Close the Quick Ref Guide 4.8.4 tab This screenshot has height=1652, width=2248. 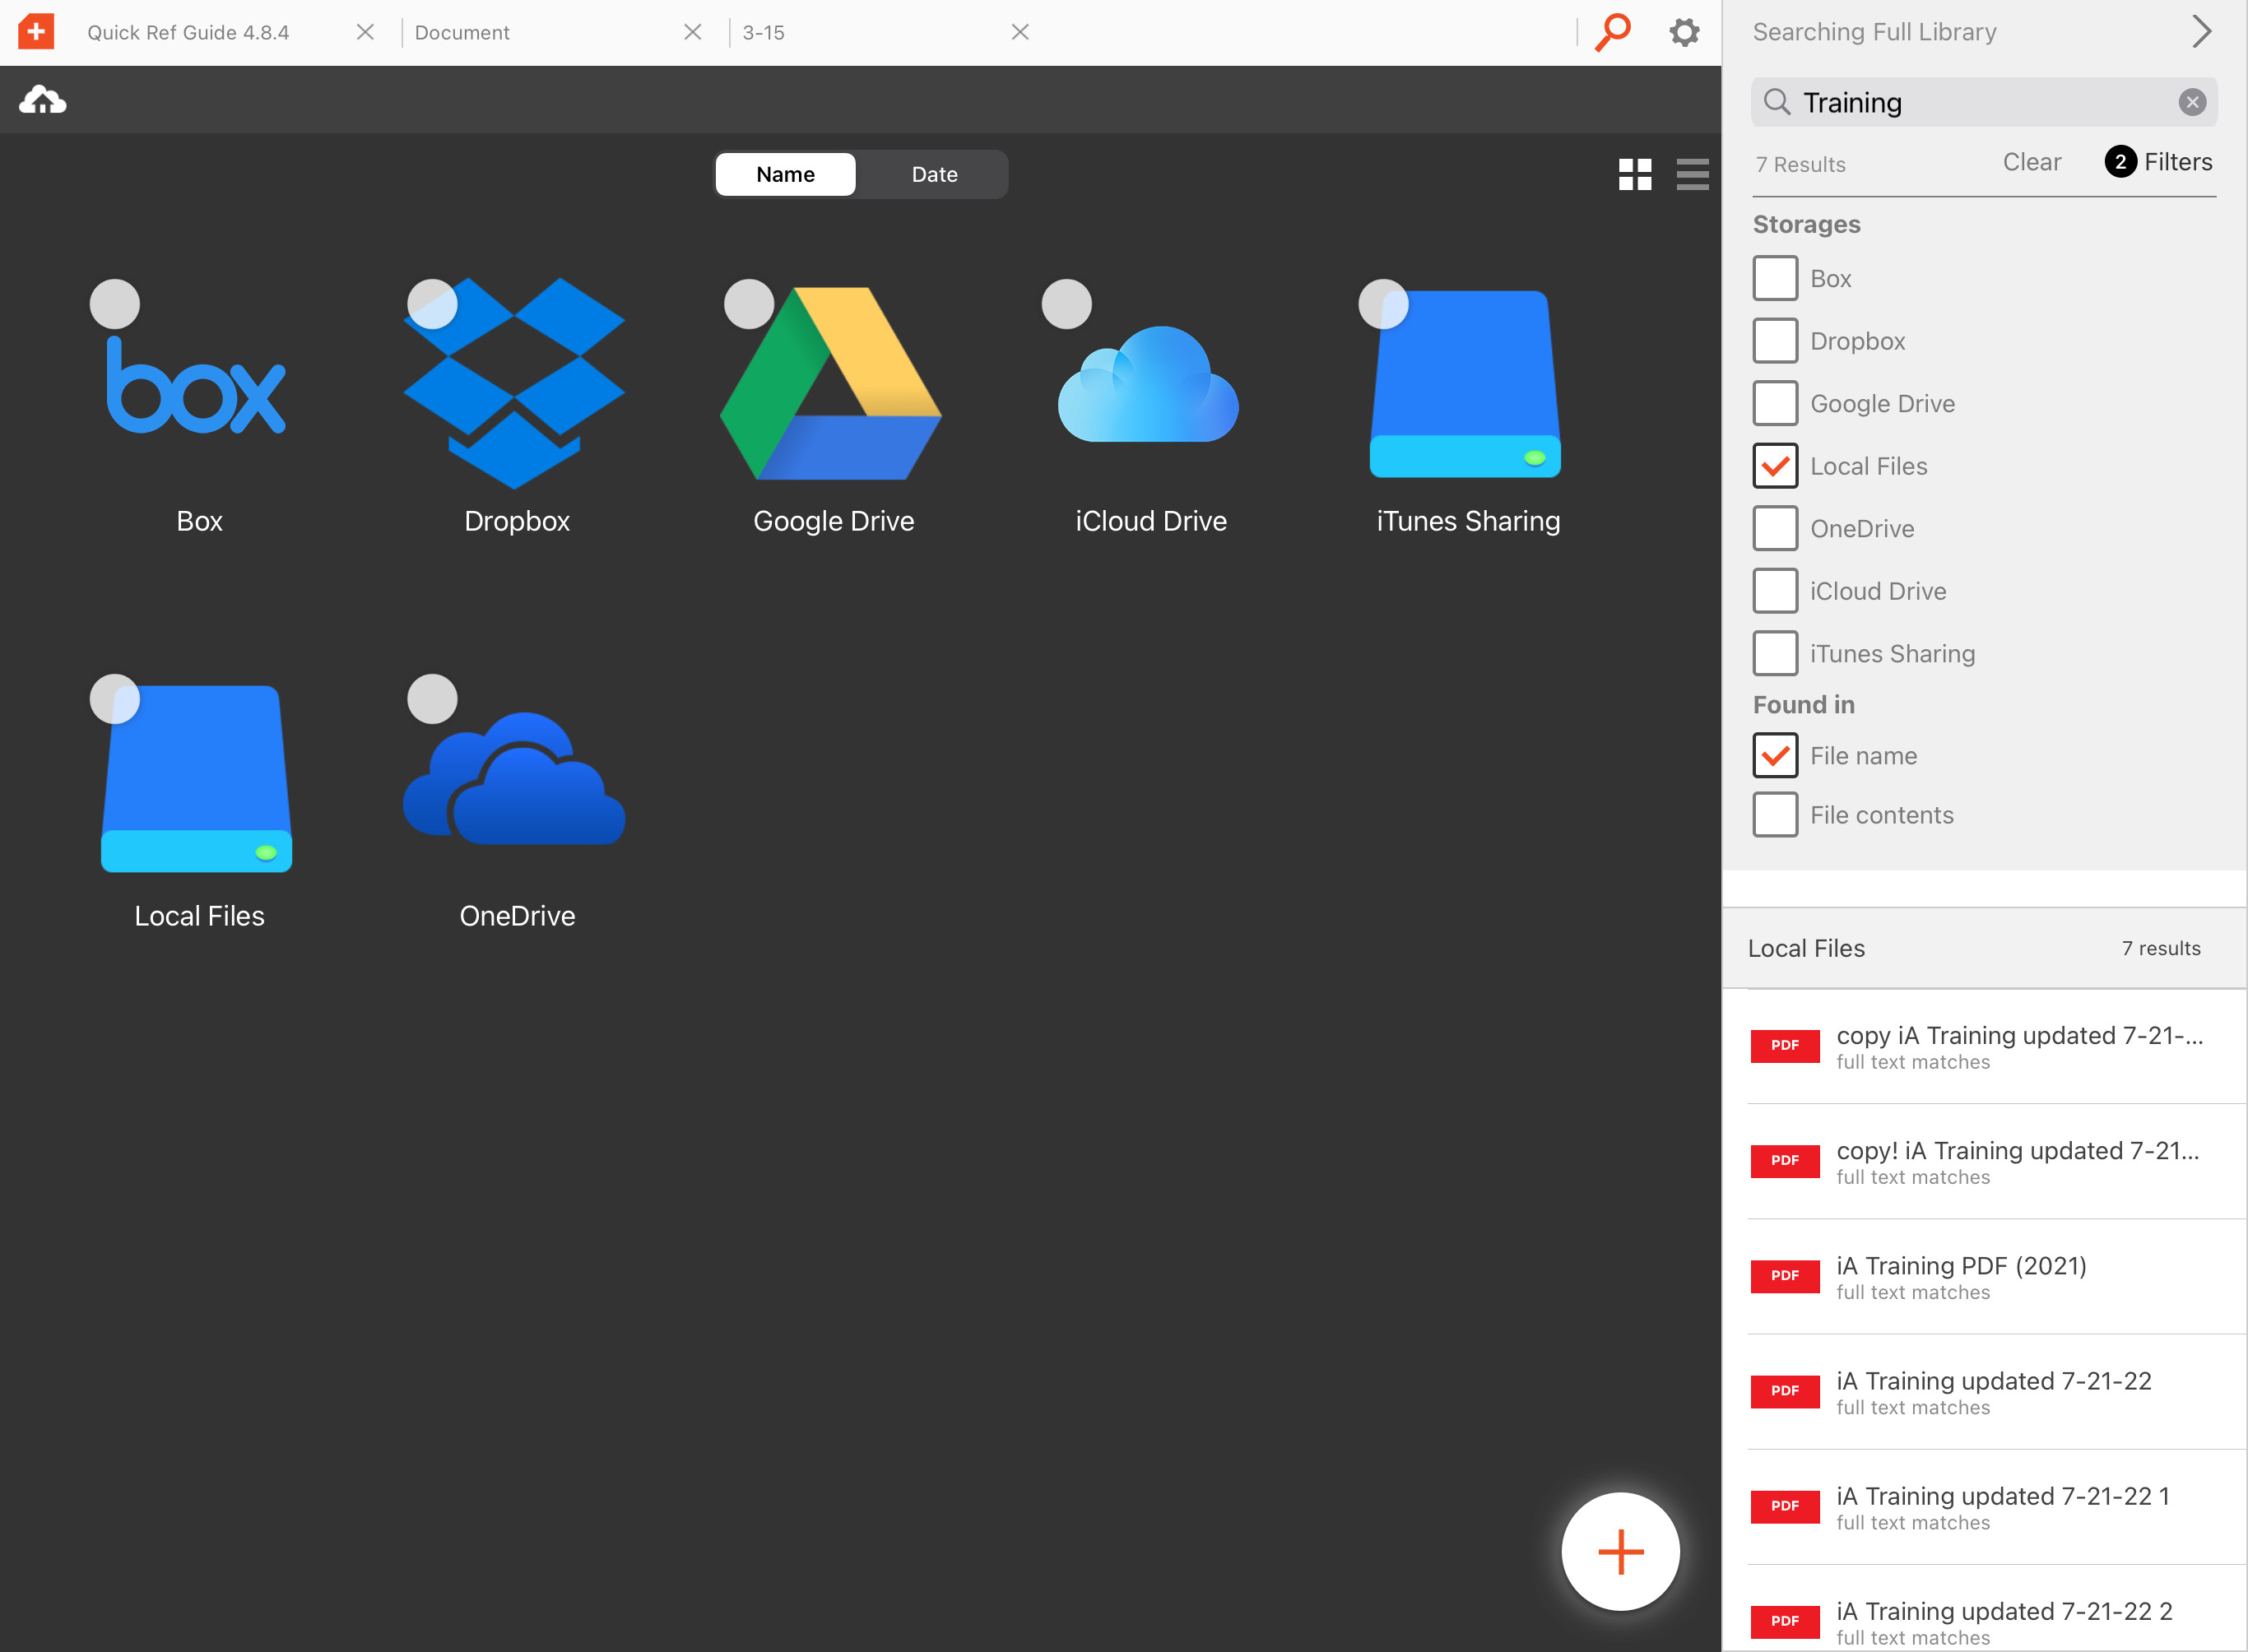365,32
